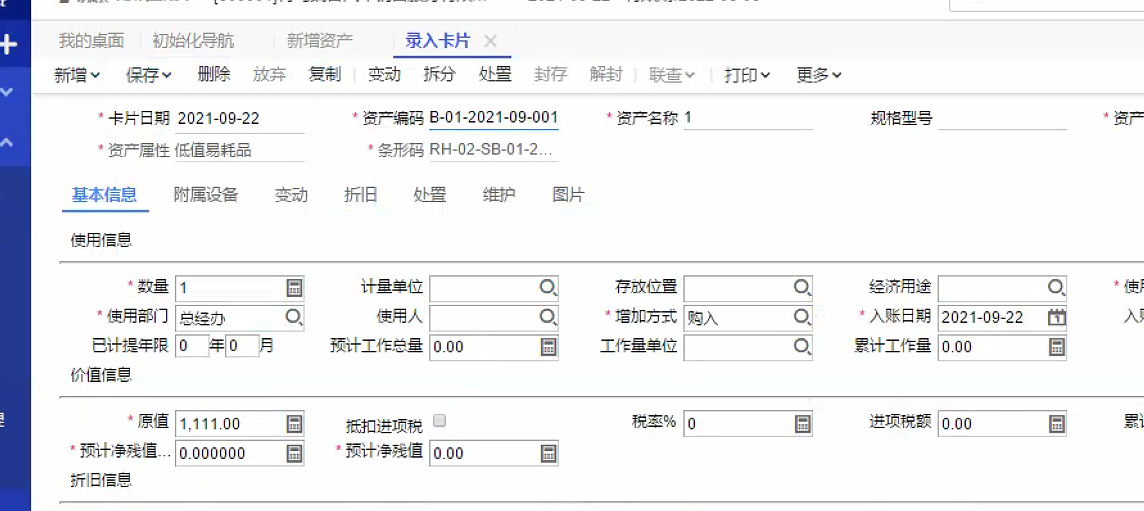
Task: Click the 已计提年限 月 input box
Action: click(x=242, y=346)
